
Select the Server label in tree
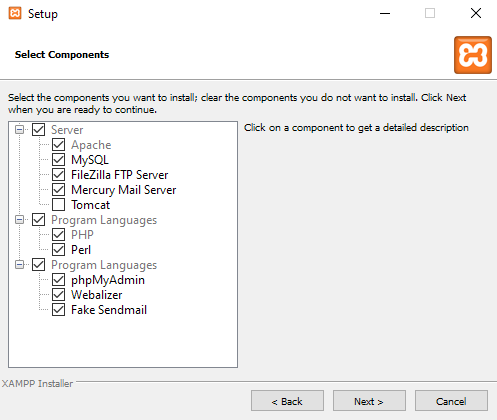pyautogui.click(x=67, y=130)
